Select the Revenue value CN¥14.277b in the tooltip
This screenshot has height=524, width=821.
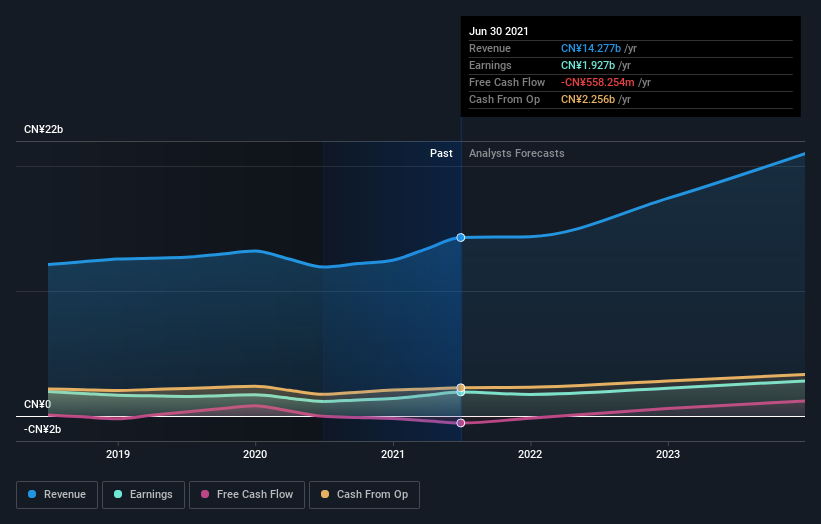591,48
